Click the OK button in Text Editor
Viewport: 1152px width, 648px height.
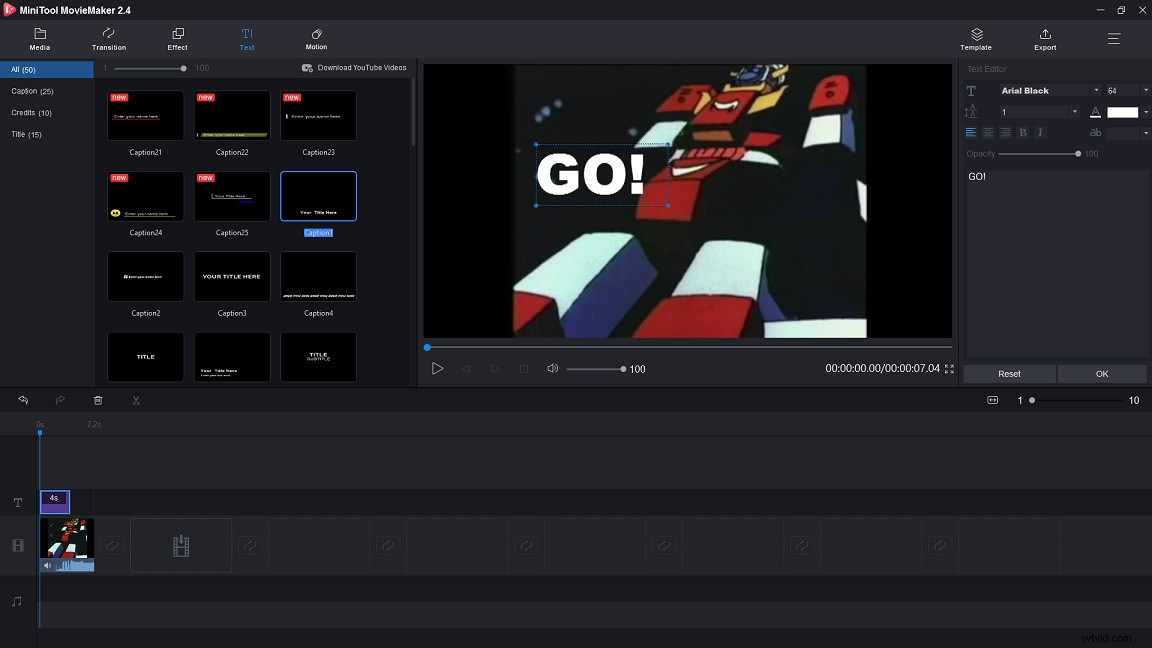(x=1101, y=373)
